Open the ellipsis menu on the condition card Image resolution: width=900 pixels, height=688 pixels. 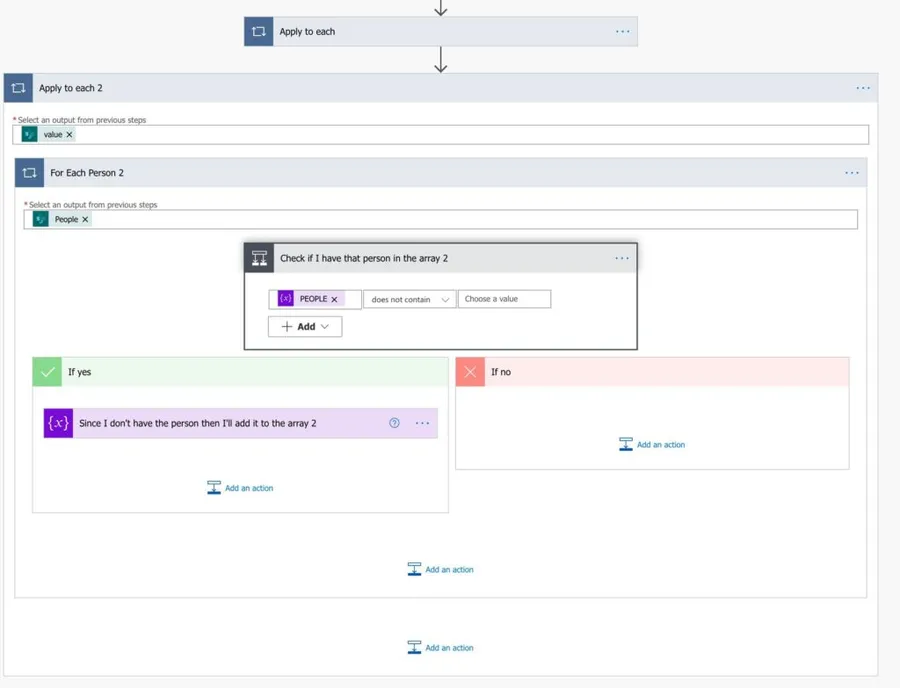pyautogui.click(x=621, y=258)
